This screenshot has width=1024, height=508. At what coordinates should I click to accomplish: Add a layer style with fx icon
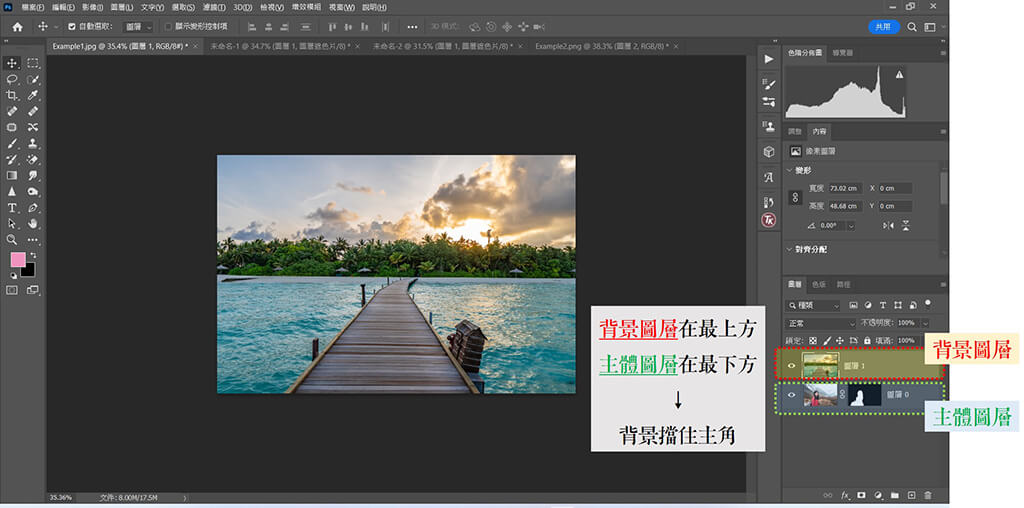click(x=844, y=496)
